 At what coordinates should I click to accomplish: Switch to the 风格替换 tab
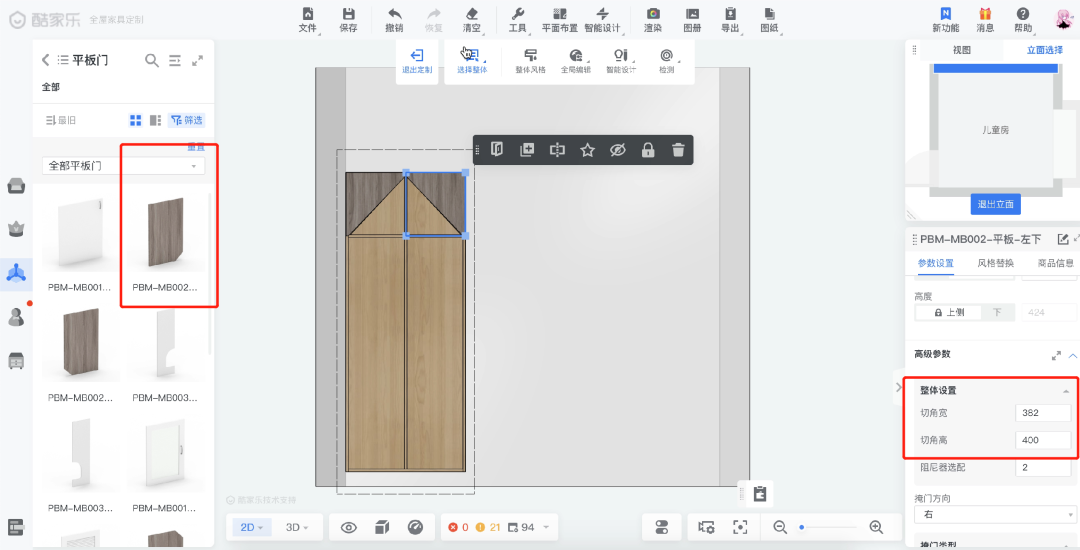(995, 263)
